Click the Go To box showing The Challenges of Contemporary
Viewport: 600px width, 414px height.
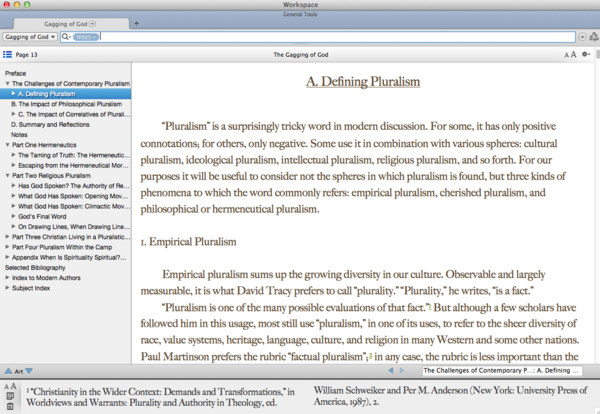(x=502, y=370)
